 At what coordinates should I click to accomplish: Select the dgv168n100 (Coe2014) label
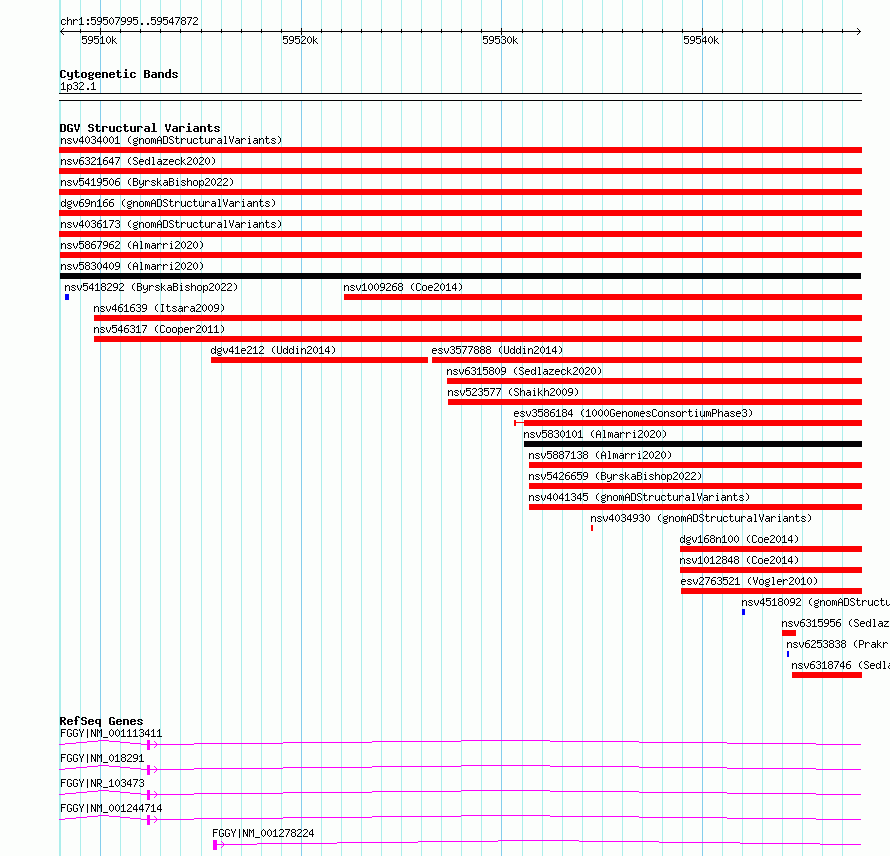coord(739,539)
